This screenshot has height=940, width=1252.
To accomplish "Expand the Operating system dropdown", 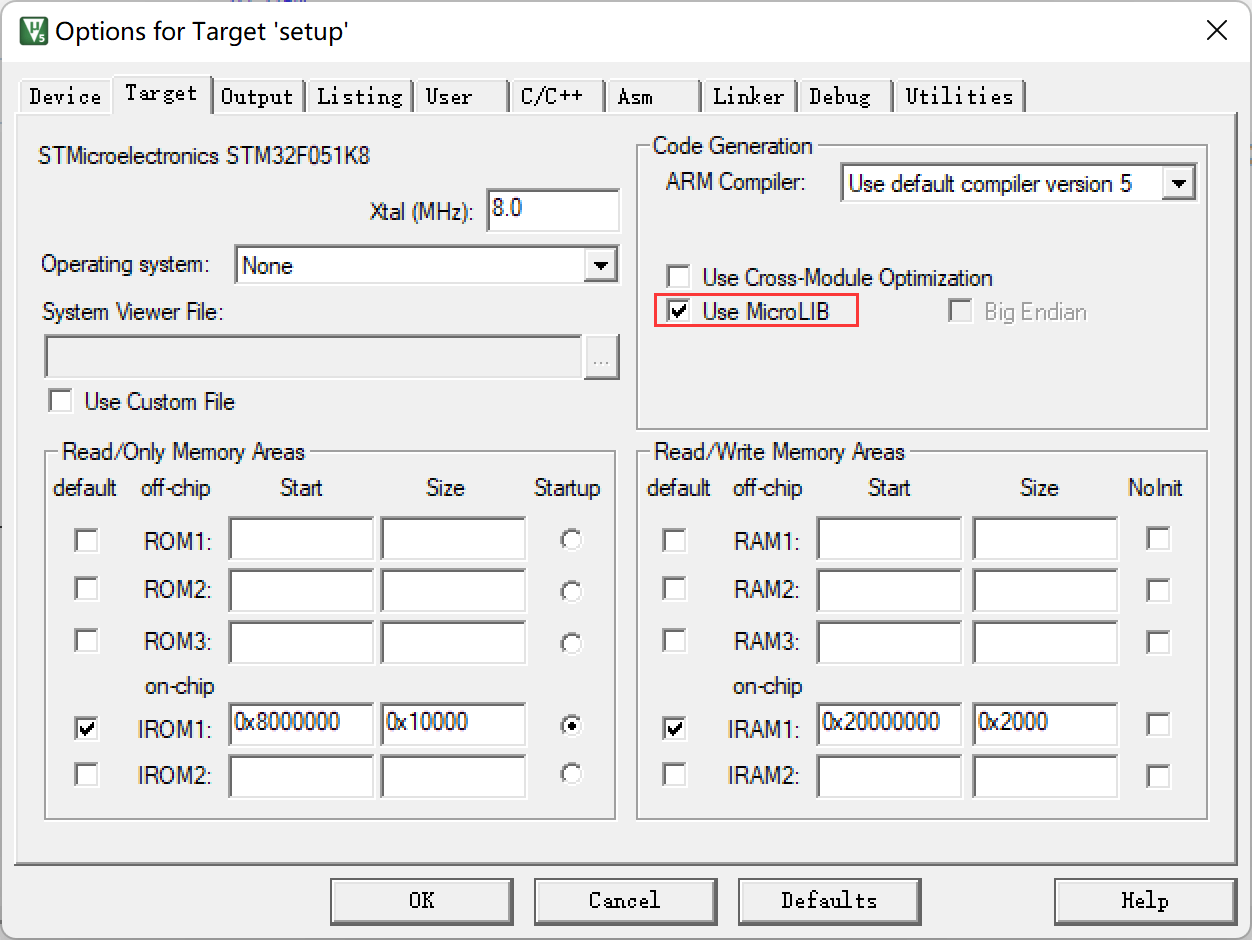I will pos(600,266).
